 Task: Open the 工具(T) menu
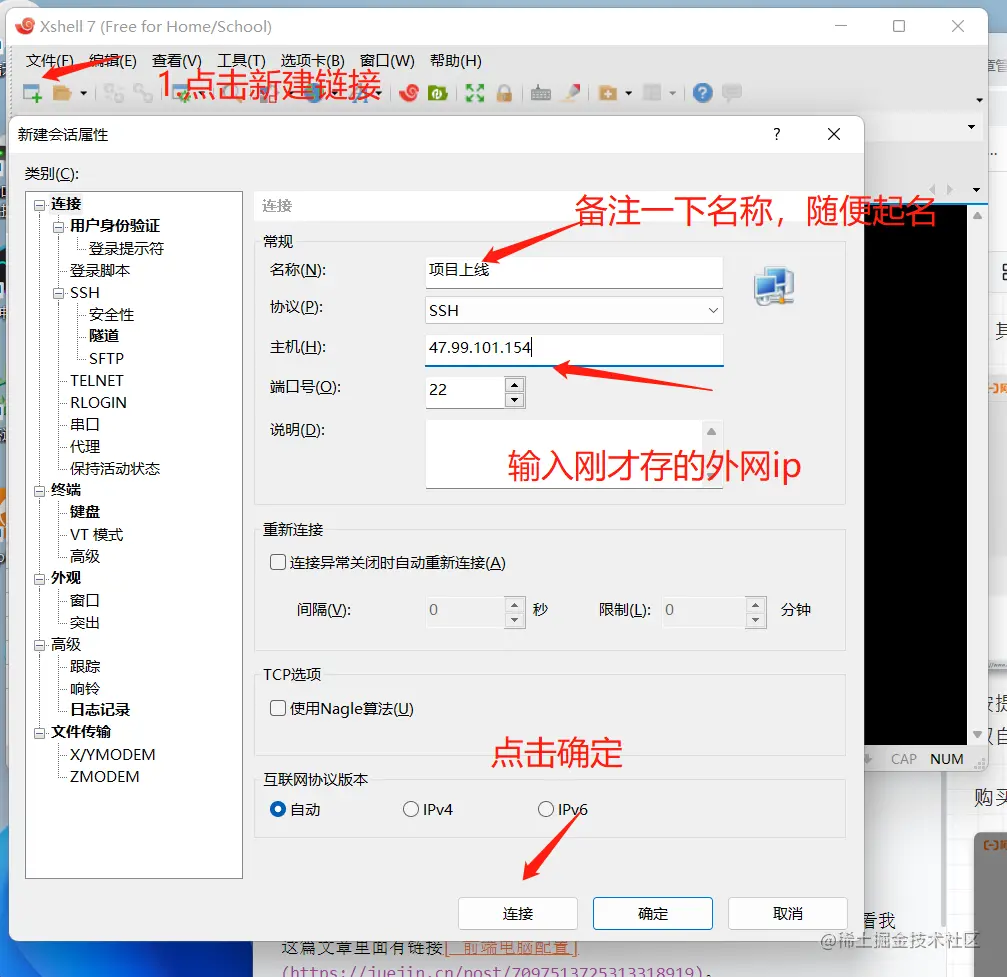(241, 61)
